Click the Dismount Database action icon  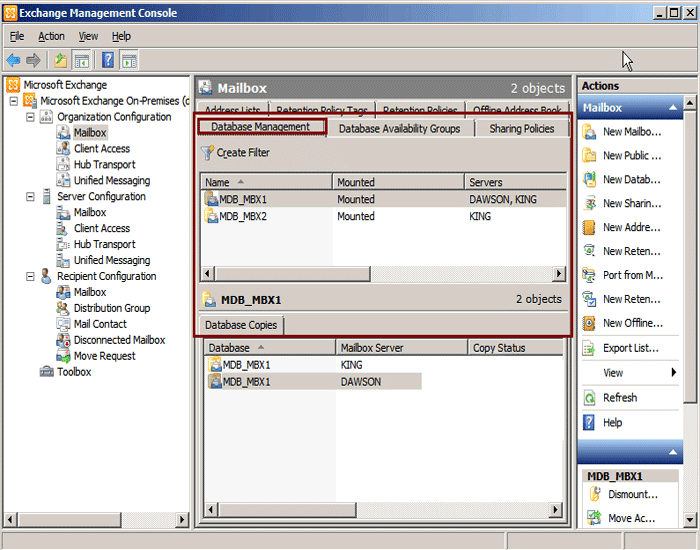tap(595, 494)
